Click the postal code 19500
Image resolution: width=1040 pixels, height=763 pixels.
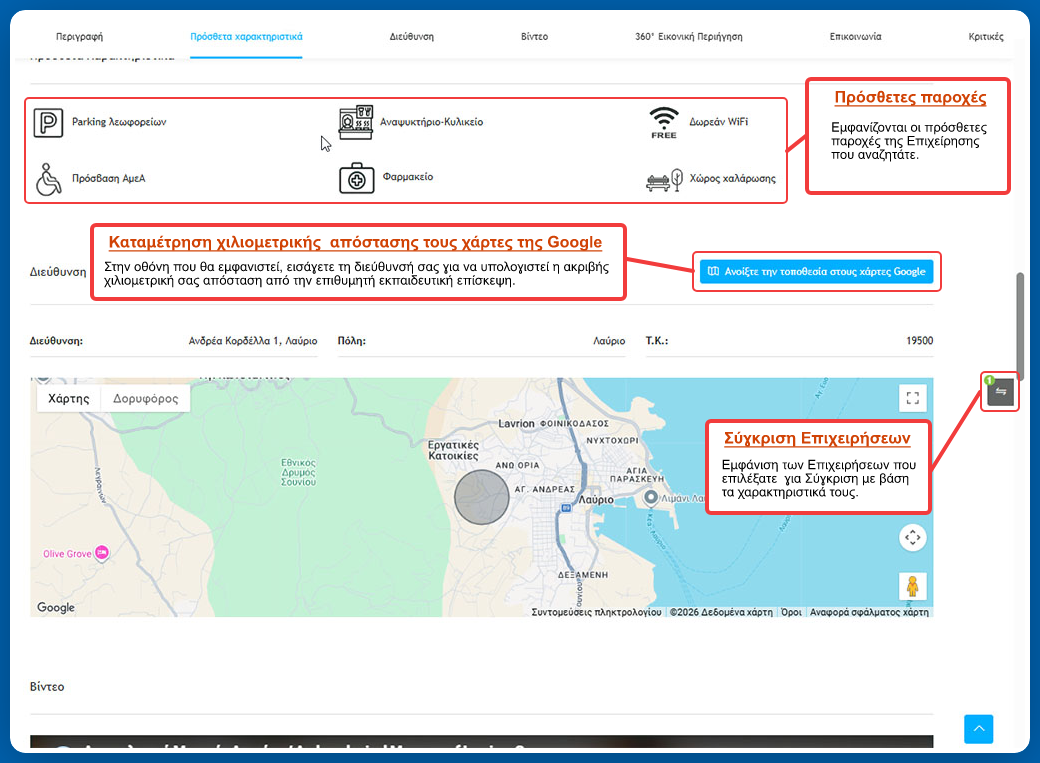[x=919, y=341]
